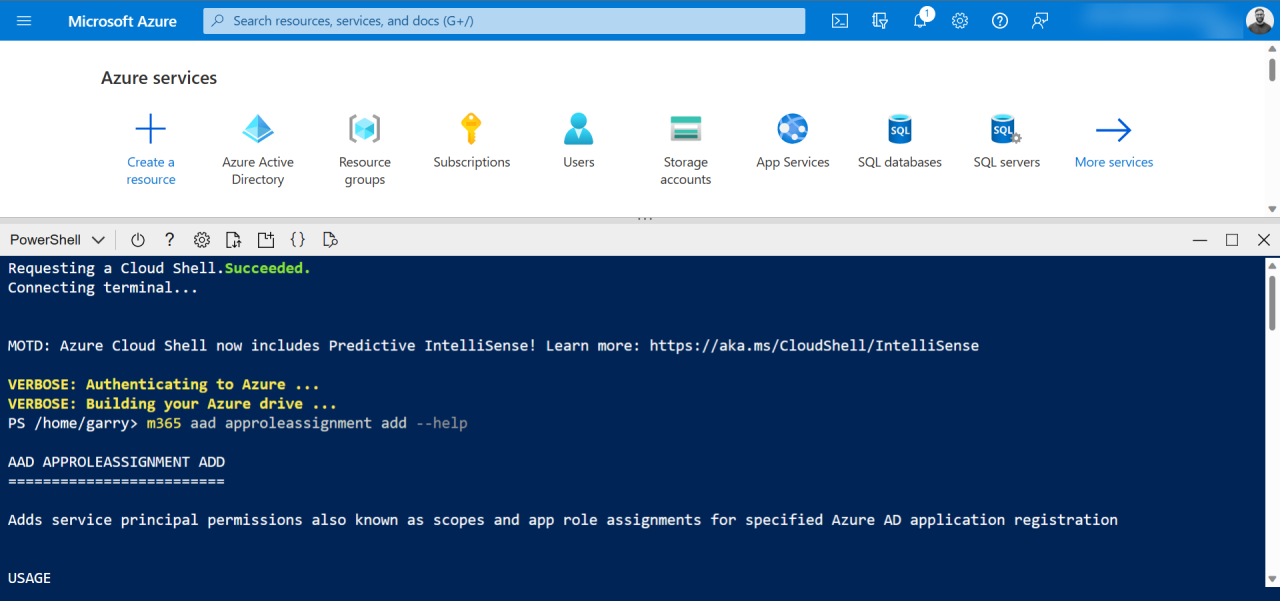The image size is (1280, 601).
Task: Click the aka.ms/CloudShell/IntelliSense URL
Action: [814, 346]
